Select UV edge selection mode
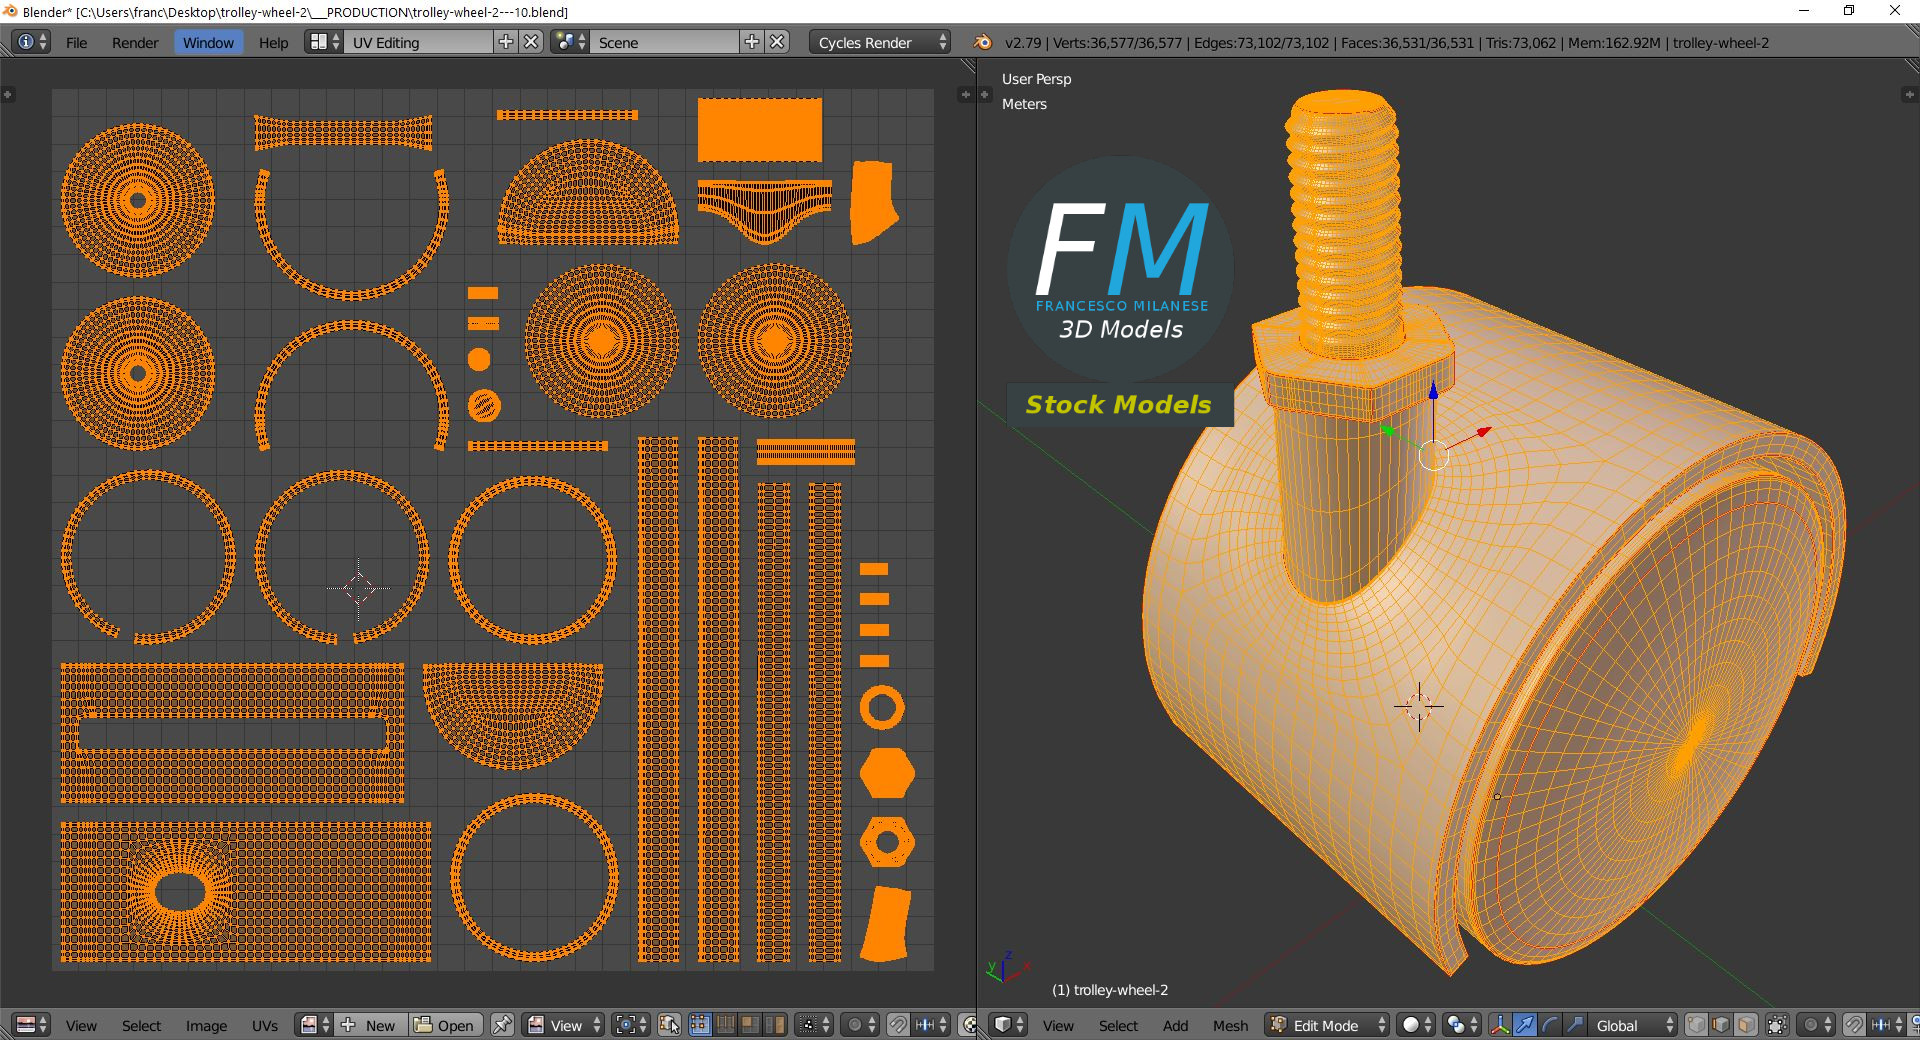 point(725,1025)
